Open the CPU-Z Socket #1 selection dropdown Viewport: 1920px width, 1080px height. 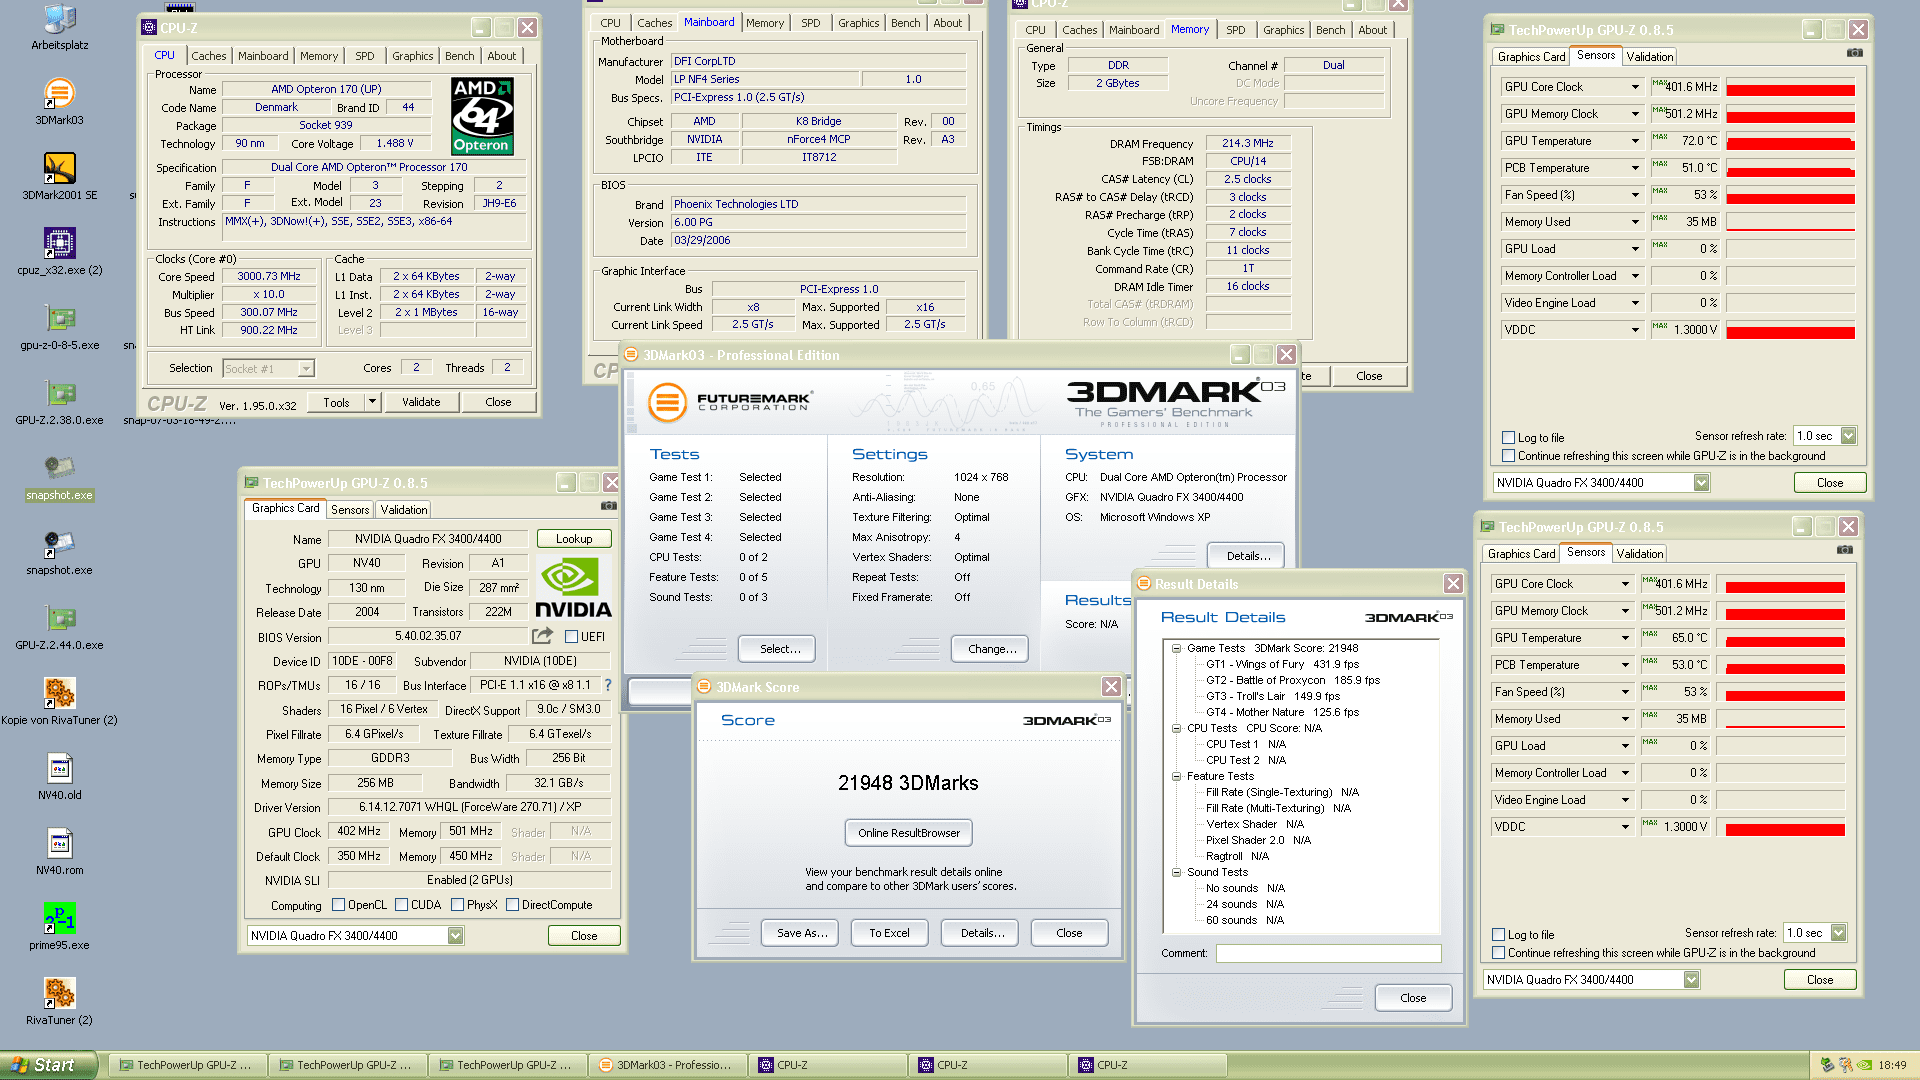click(306, 369)
